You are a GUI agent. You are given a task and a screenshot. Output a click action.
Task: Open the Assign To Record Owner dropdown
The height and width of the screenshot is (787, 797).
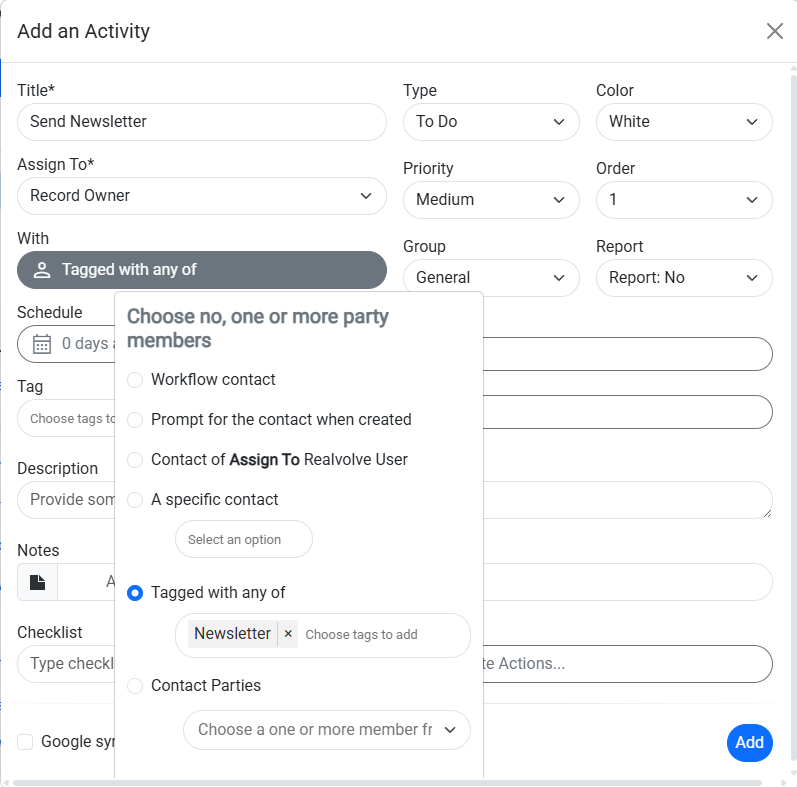point(201,196)
